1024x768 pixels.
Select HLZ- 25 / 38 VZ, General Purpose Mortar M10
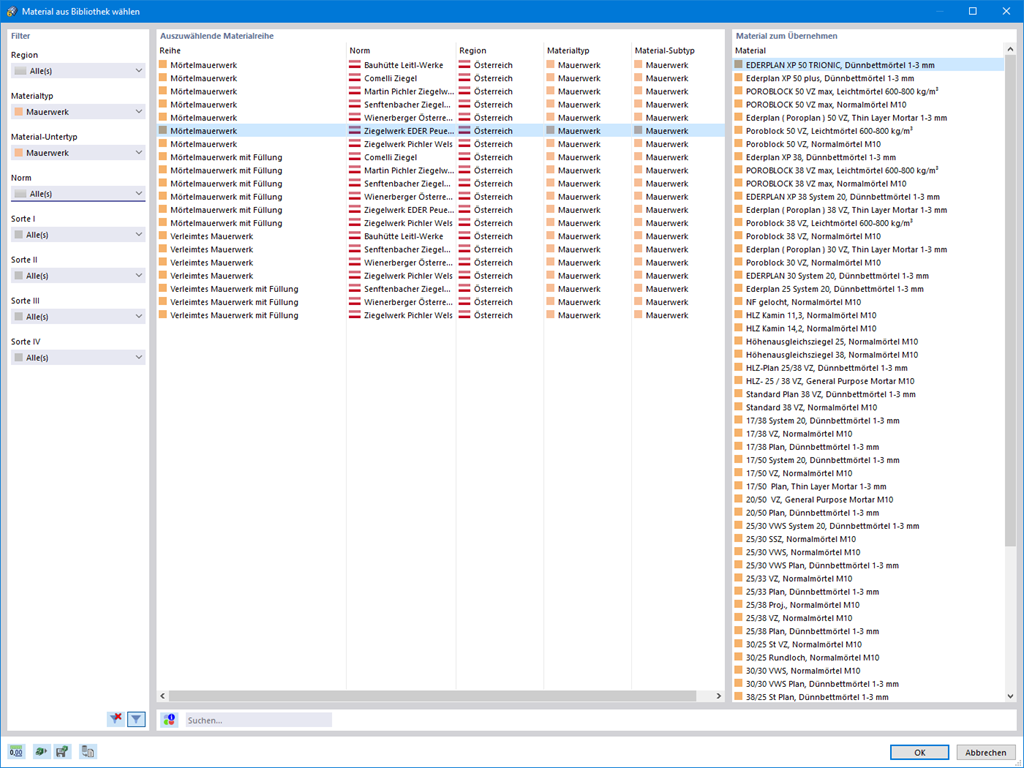(x=869, y=381)
